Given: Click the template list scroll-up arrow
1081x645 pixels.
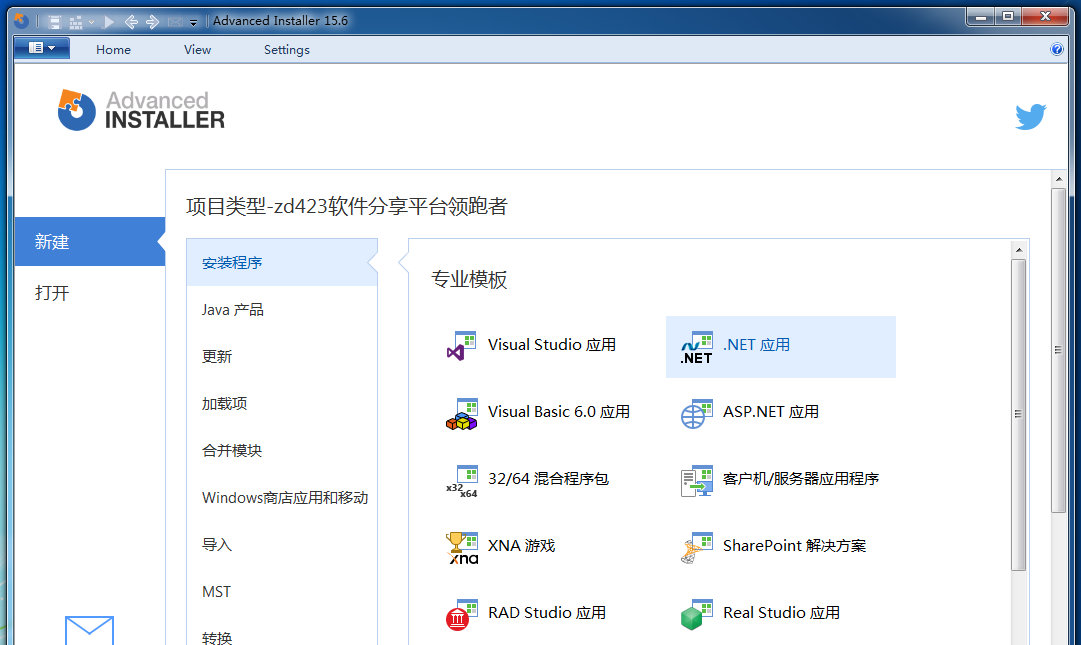Looking at the screenshot, I should [x=1019, y=249].
